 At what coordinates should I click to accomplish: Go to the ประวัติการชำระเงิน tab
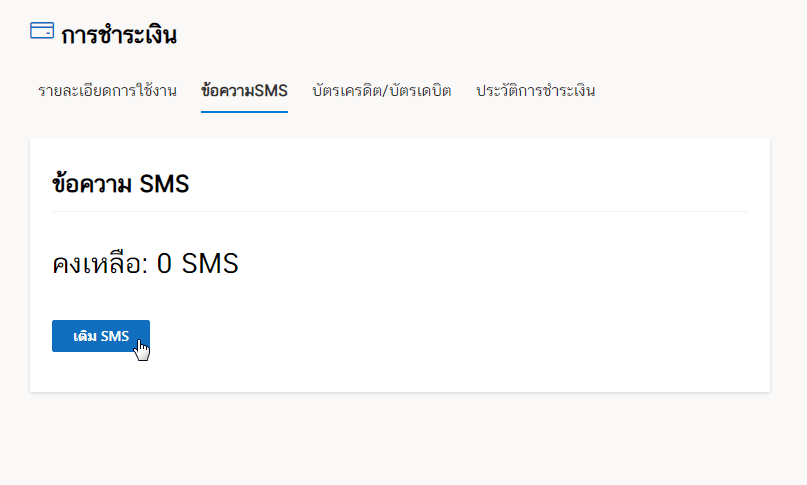[535, 91]
